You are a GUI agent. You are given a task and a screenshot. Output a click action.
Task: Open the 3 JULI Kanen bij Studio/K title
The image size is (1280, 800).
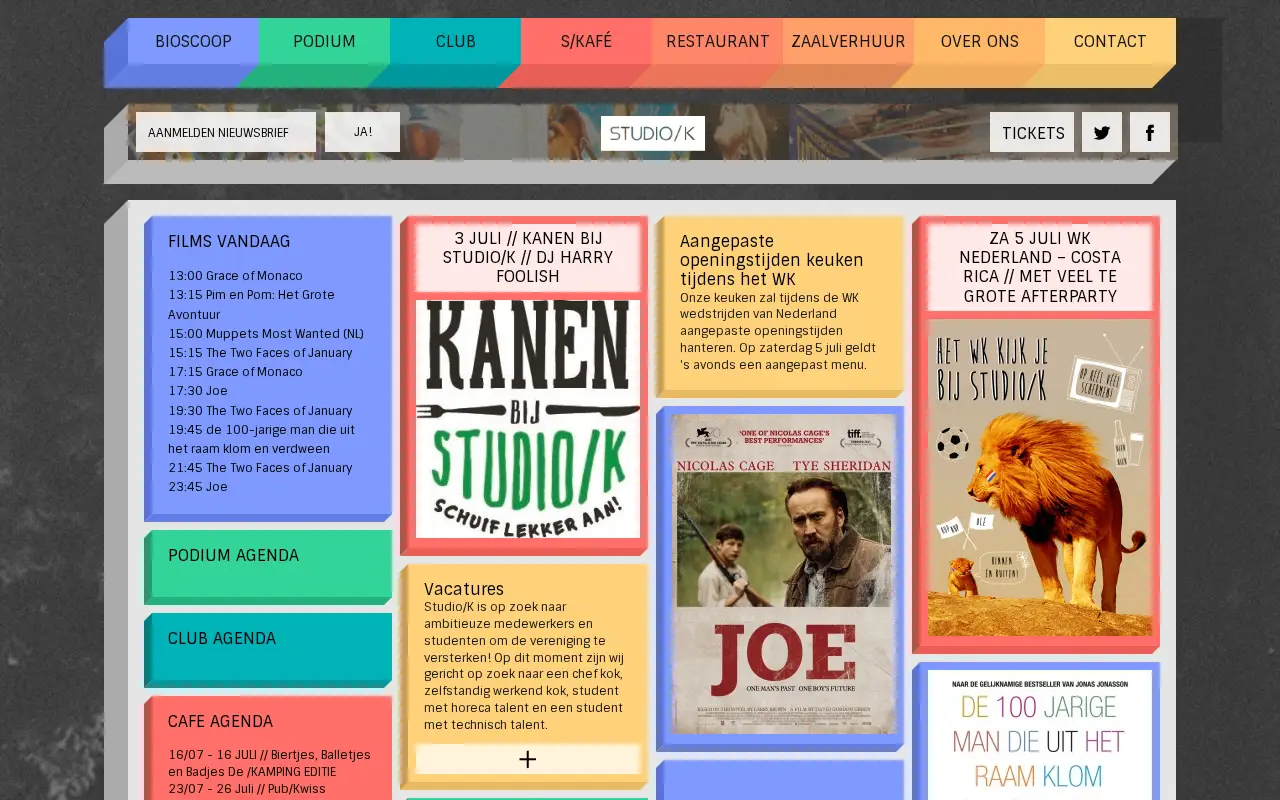(528, 257)
